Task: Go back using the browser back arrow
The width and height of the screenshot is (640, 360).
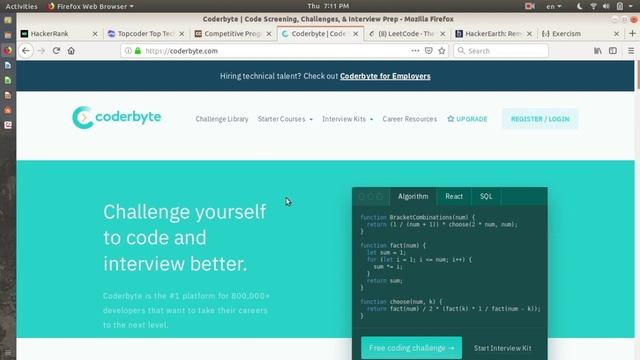Action: tap(26, 51)
